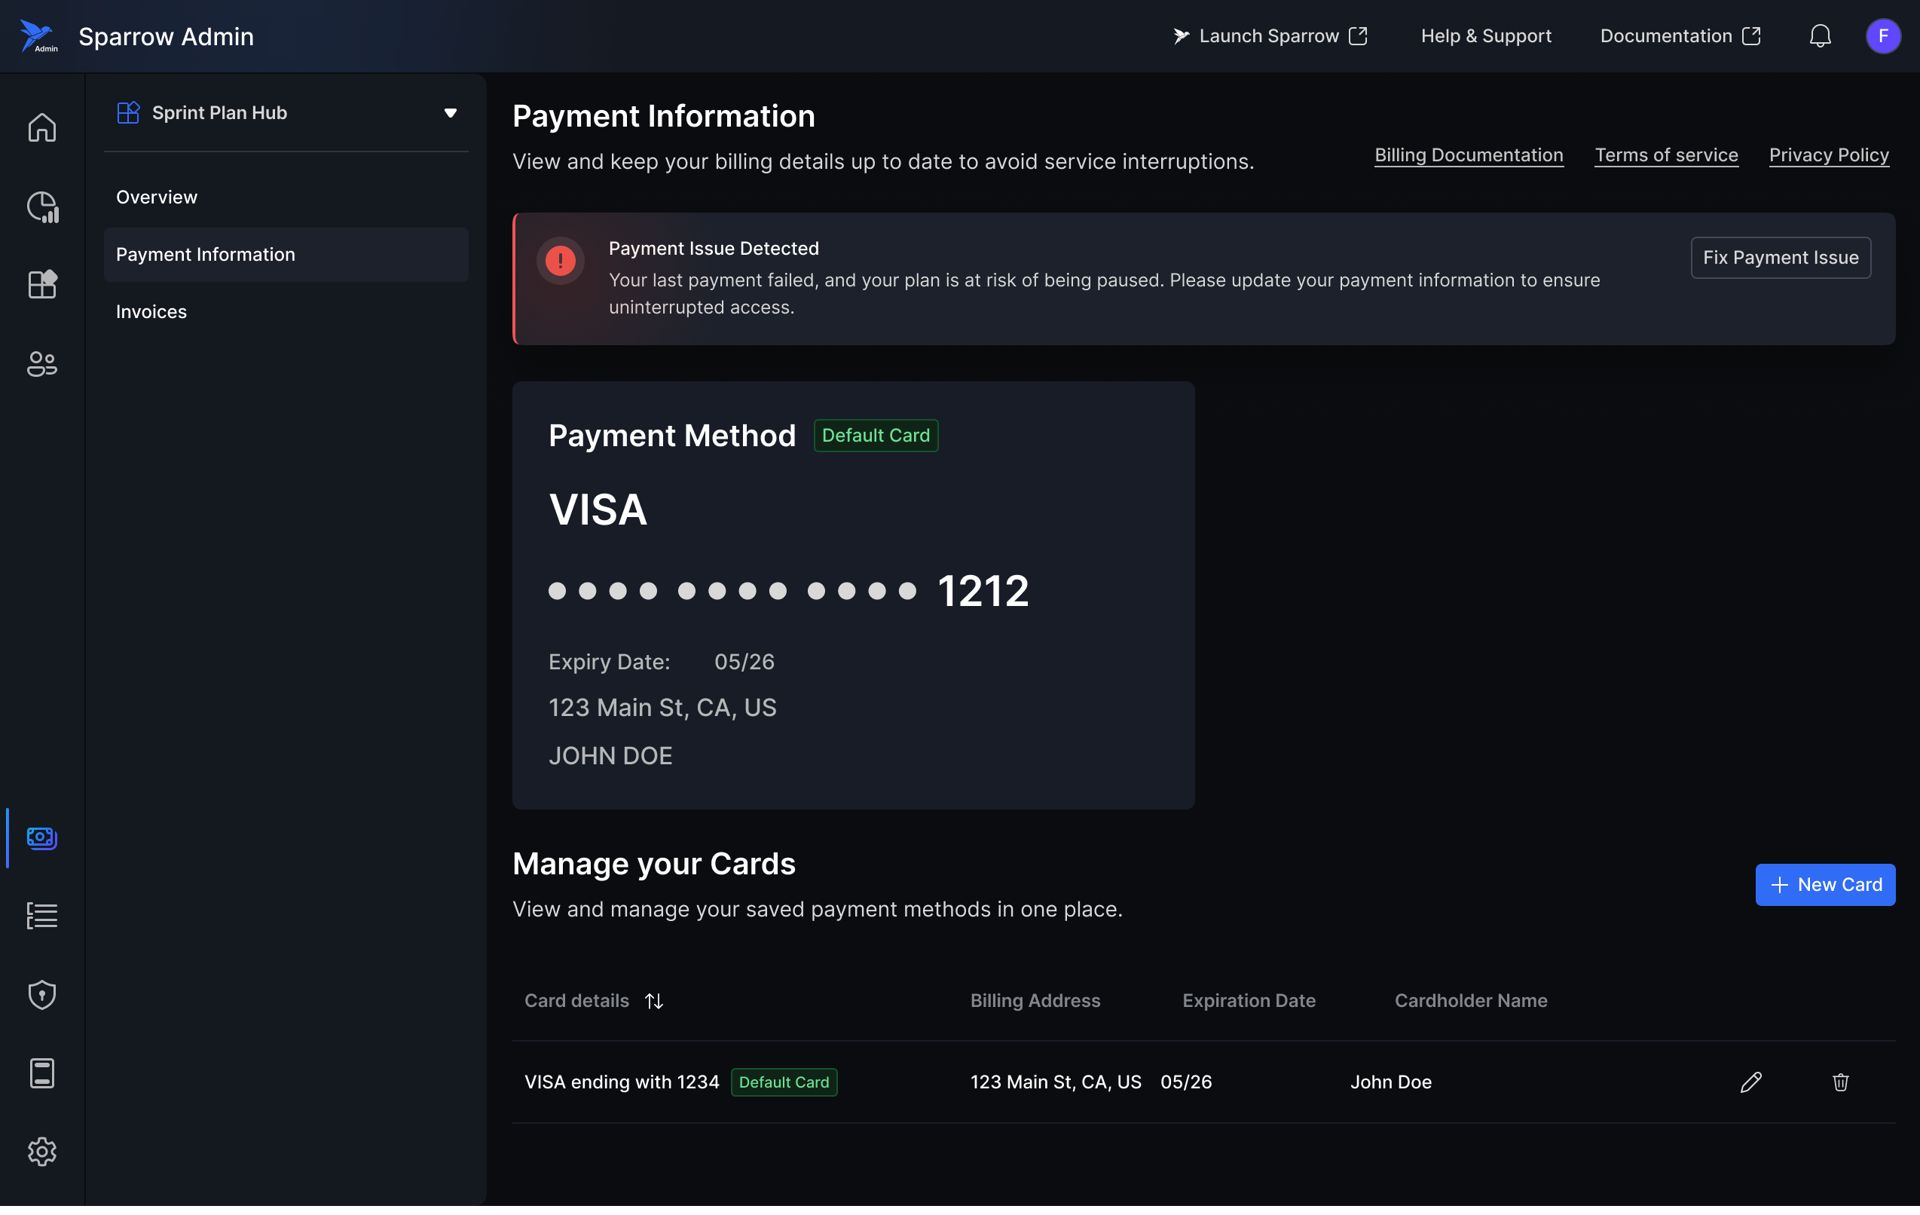1920x1215 pixels.
Task: Open the settings gear icon
Action: (x=42, y=1152)
